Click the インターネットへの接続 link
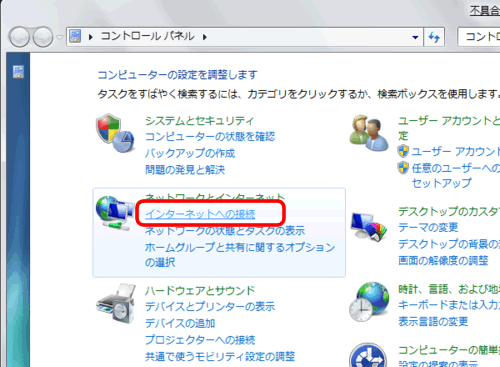The width and height of the screenshot is (500, 367). [x=200, y=214]
